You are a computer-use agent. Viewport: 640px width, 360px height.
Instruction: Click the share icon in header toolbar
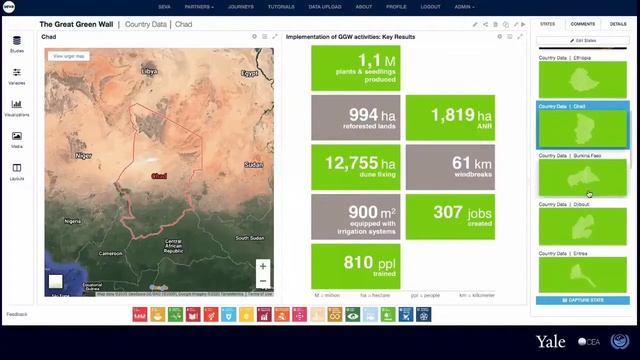(485, 24)
